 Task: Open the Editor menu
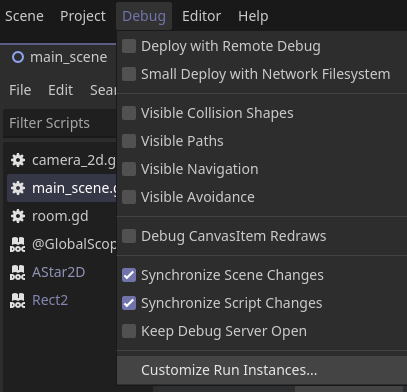pyautogui.click(x=201, y=16)
